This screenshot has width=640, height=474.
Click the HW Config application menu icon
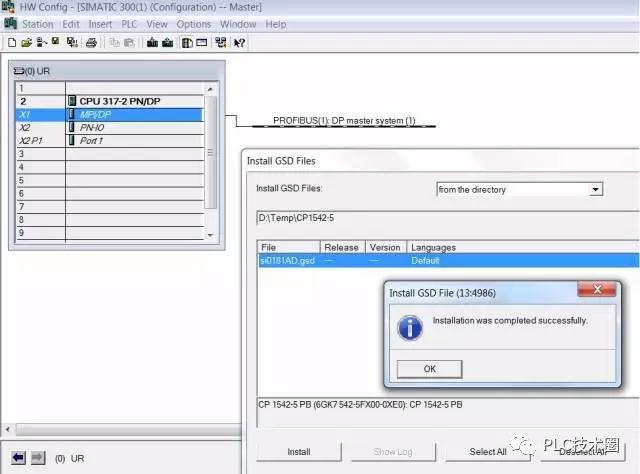point(11,24)
